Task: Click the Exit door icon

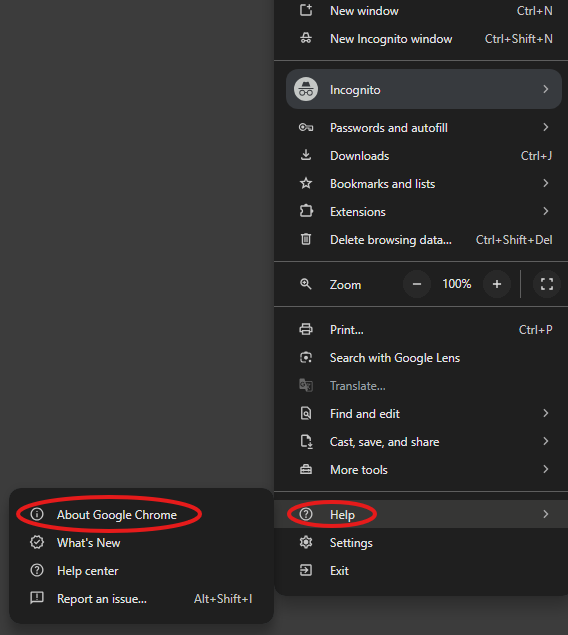Action: click(x=306, y=570)
